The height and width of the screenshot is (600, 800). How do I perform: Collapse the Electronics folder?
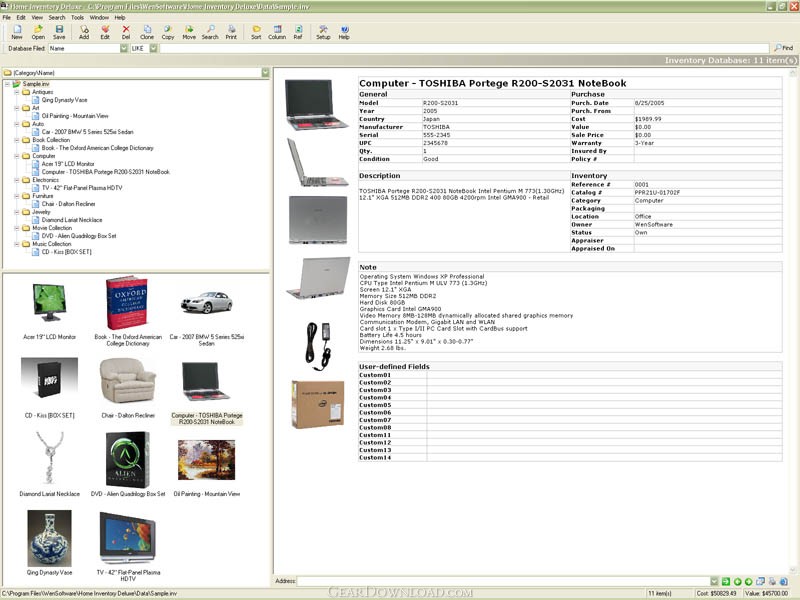(17, 180)
